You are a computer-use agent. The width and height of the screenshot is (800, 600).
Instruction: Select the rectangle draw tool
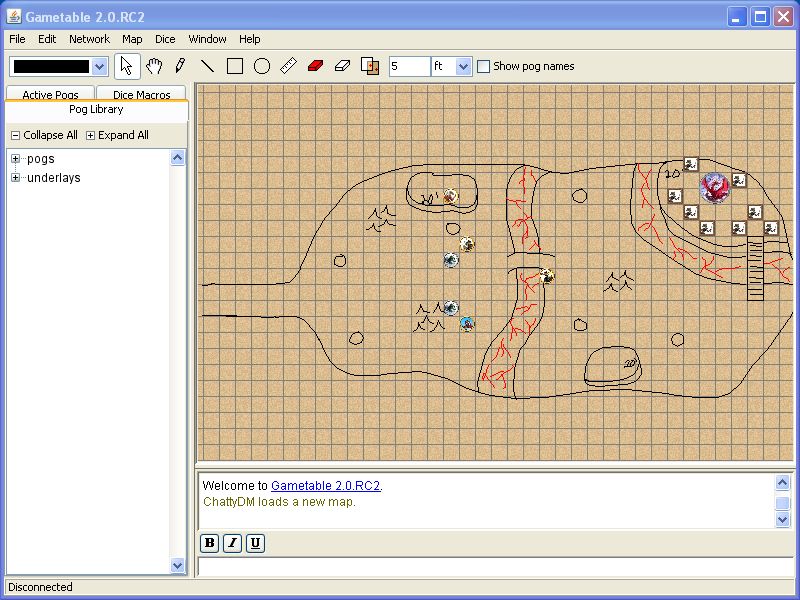coord(235,66)
